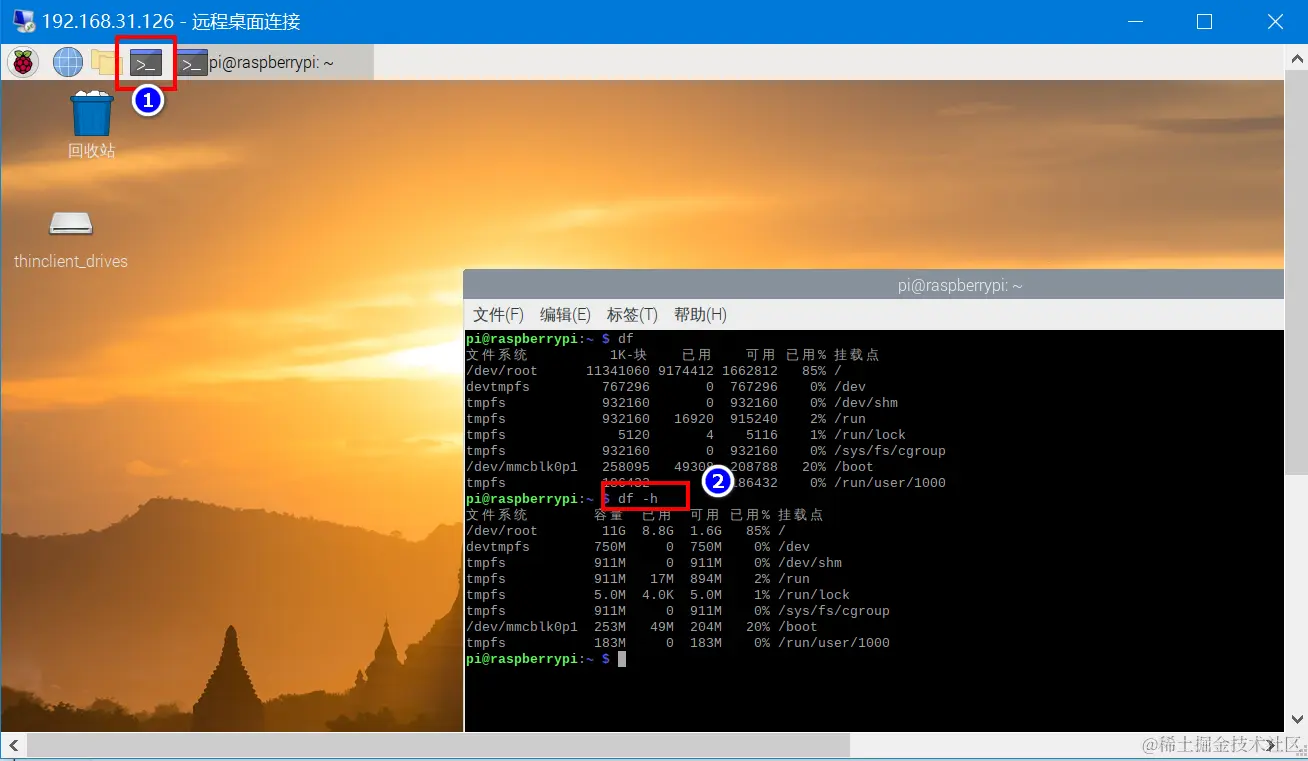This screenshot has height=761, width=1308.
Task: Launch the terminal from the taskbar
Action: point(146,64)
